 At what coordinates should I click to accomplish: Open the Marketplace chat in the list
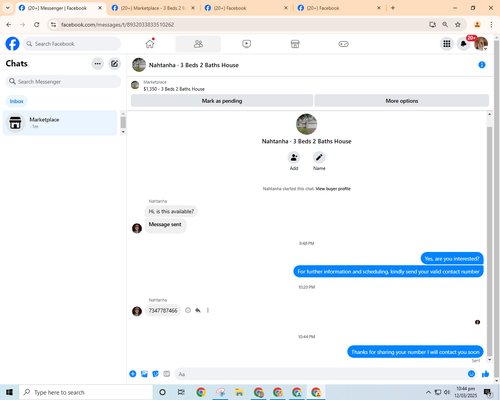point(60,123)
